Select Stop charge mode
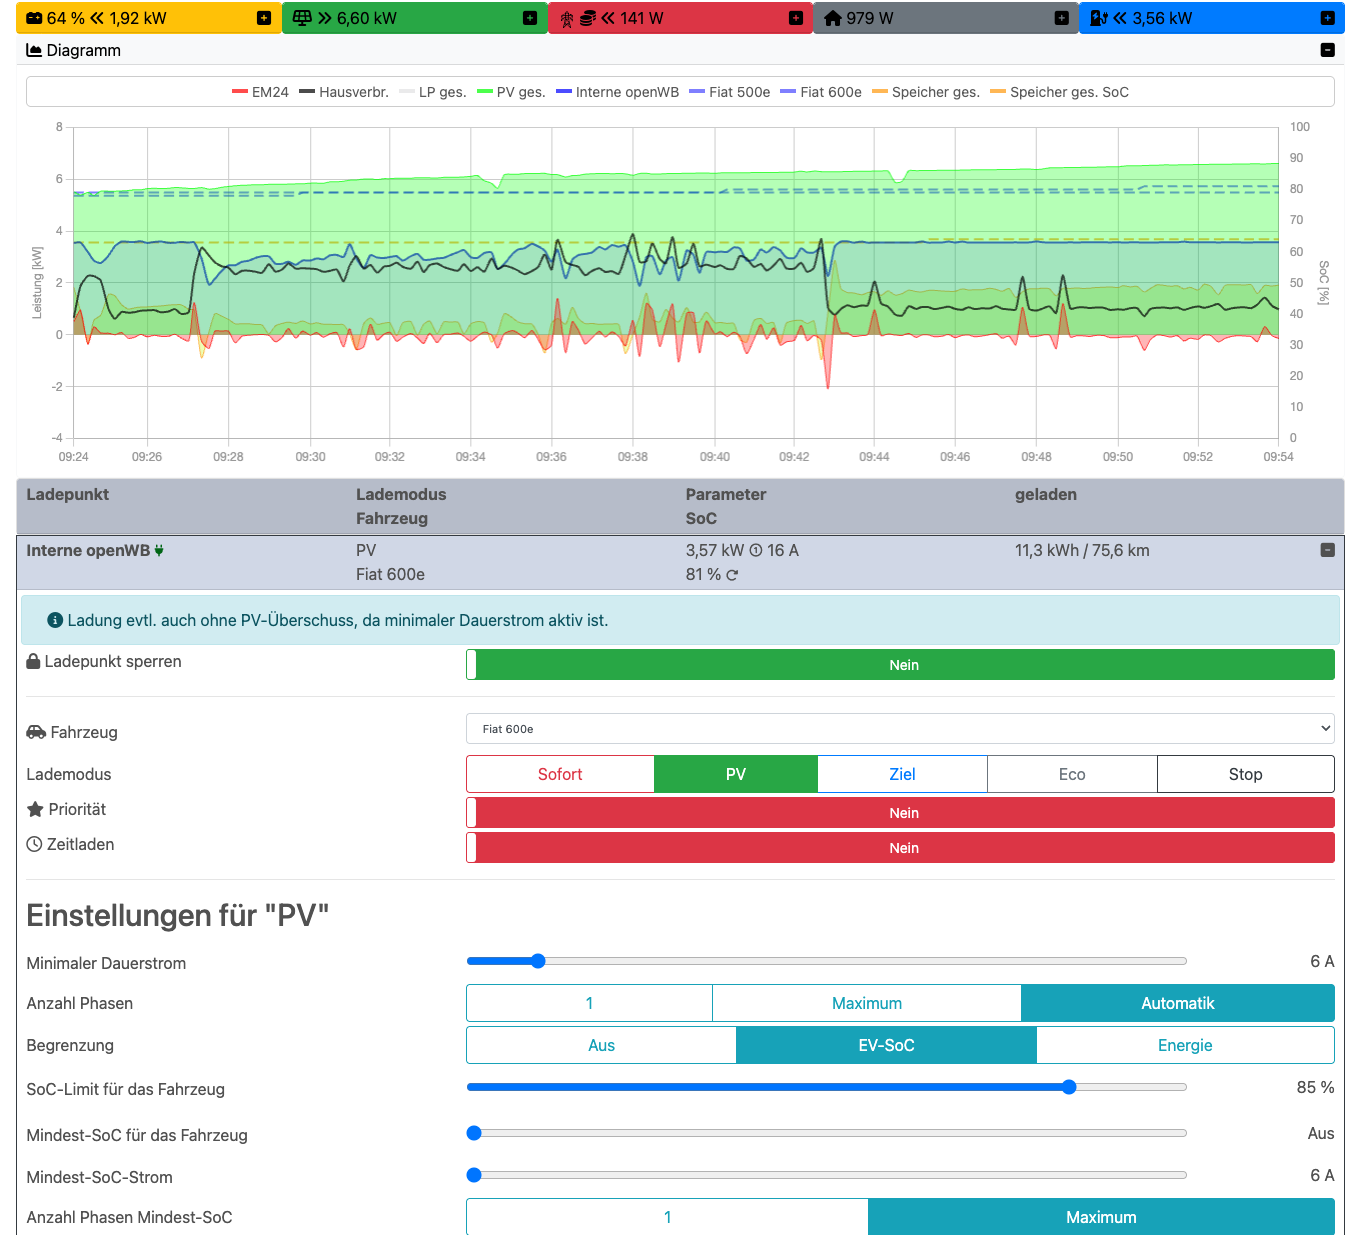Image resolution: width=1359 pixels, height=1235 pixels. 1246,774
